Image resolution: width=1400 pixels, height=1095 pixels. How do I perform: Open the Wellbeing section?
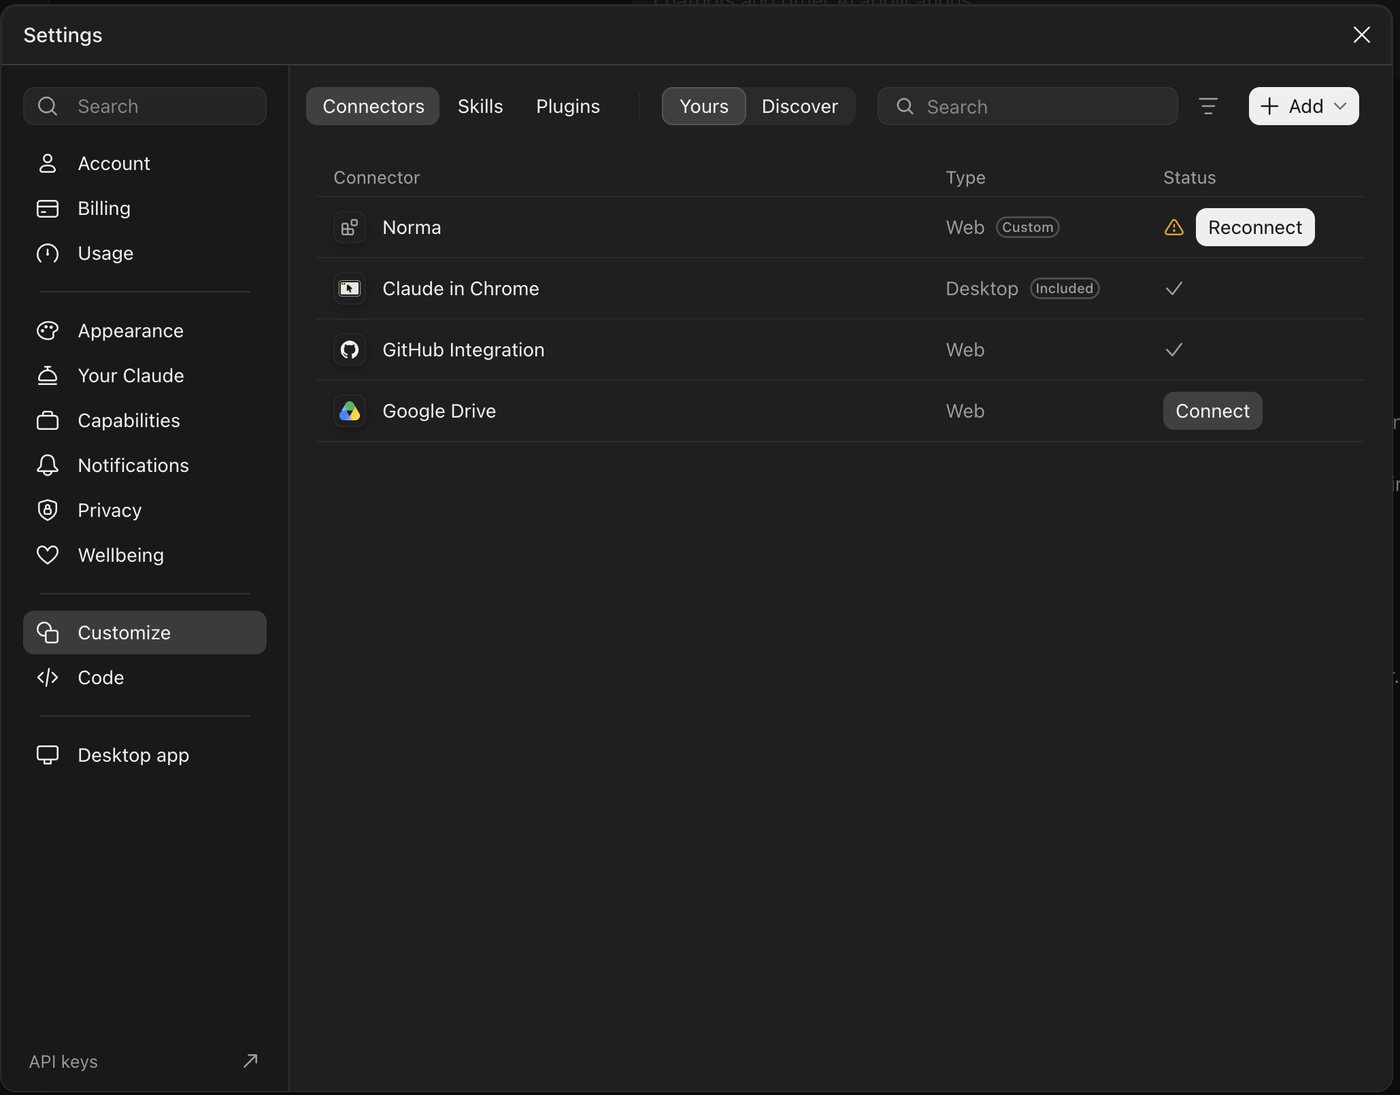click(145, 555)
